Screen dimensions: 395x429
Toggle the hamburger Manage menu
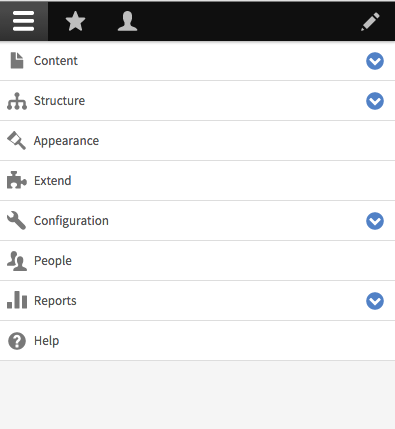24,21
